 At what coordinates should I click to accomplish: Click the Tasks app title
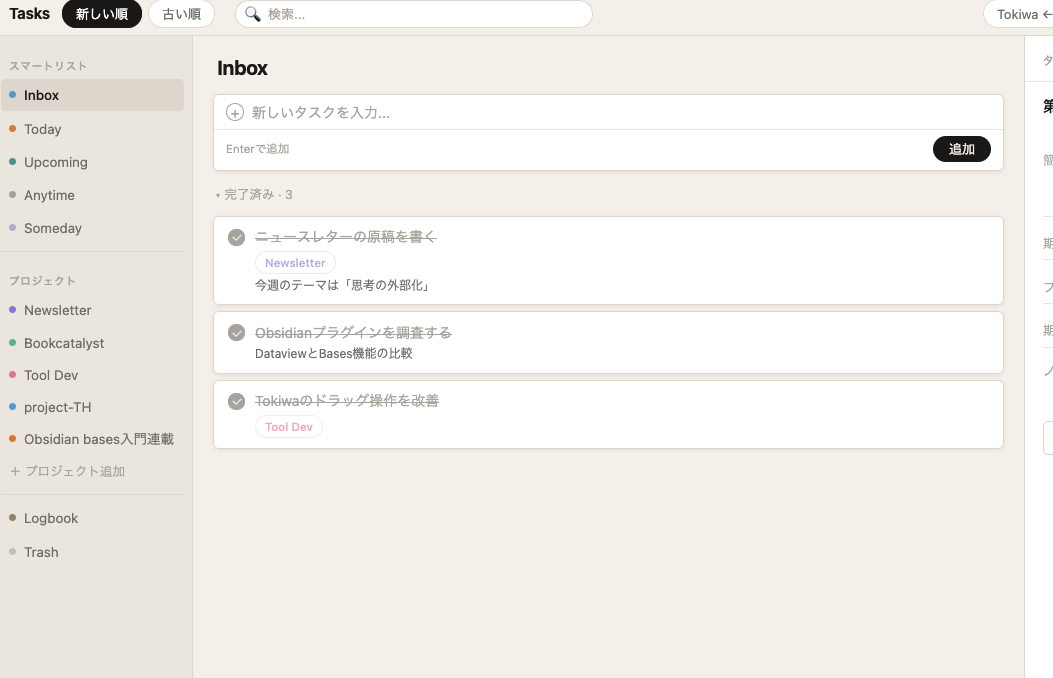coord(30,13)
